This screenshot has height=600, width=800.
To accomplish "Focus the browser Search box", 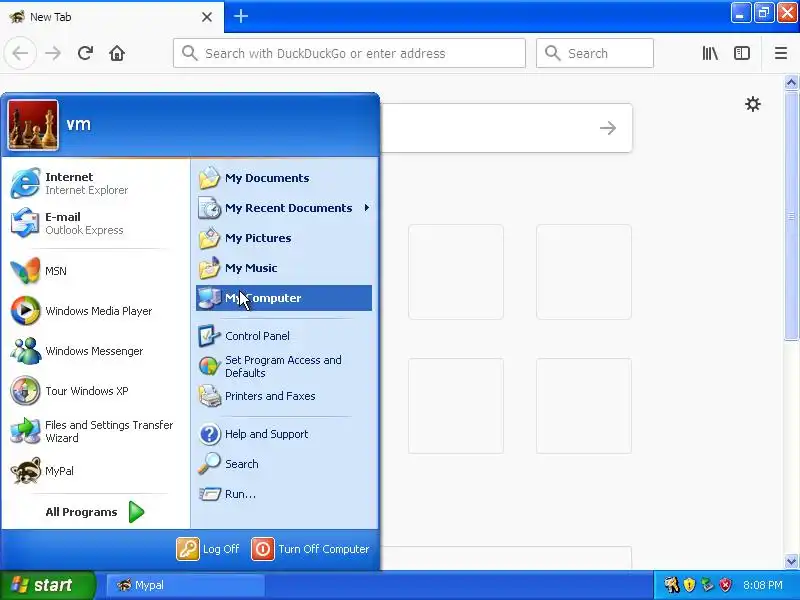I will tap(595, 53).
